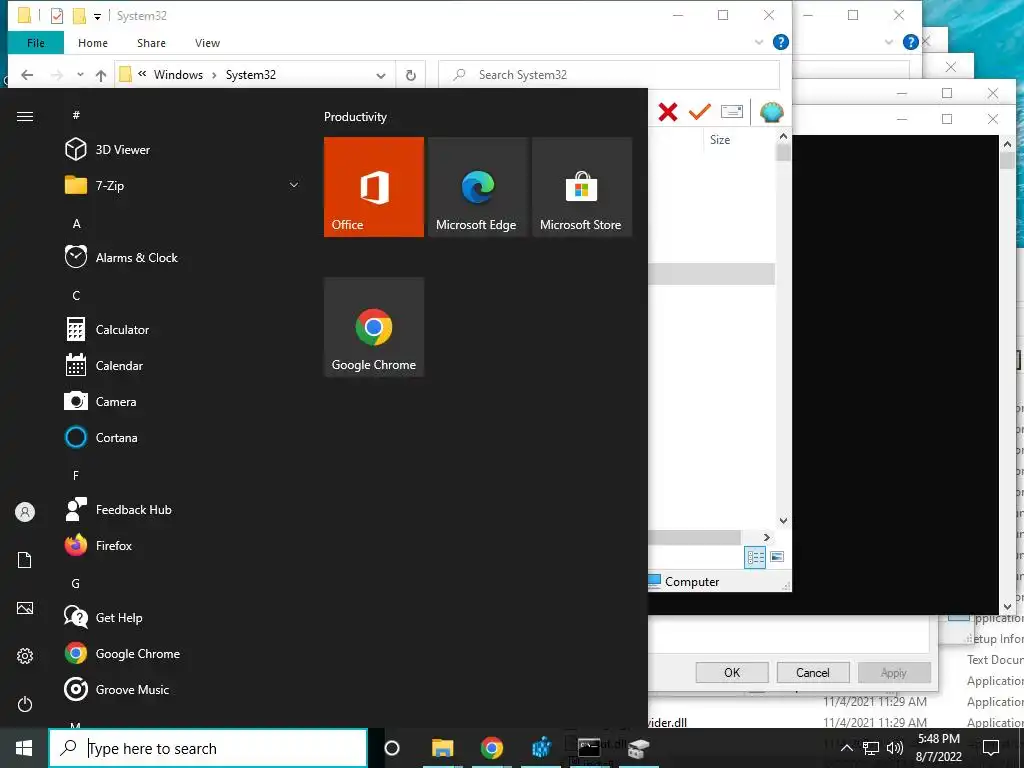Open Documents from Start sidebar
Viewport: 1024px width, 768px height.
(25, 560)
